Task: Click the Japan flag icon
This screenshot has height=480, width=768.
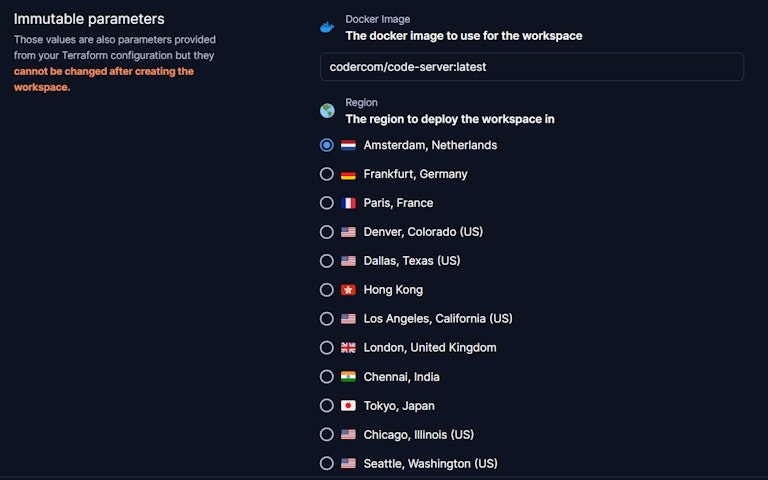Action: (x=348, y=406)
